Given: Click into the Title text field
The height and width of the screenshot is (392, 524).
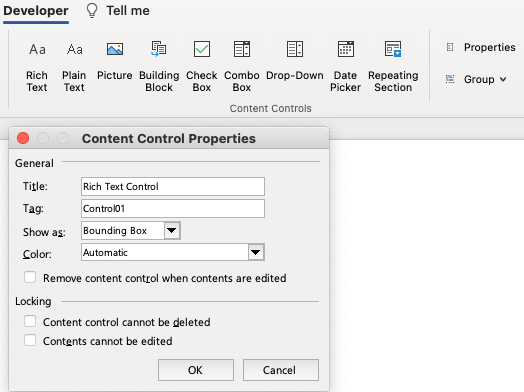Looking at the screenshot, I should [173, 186].
